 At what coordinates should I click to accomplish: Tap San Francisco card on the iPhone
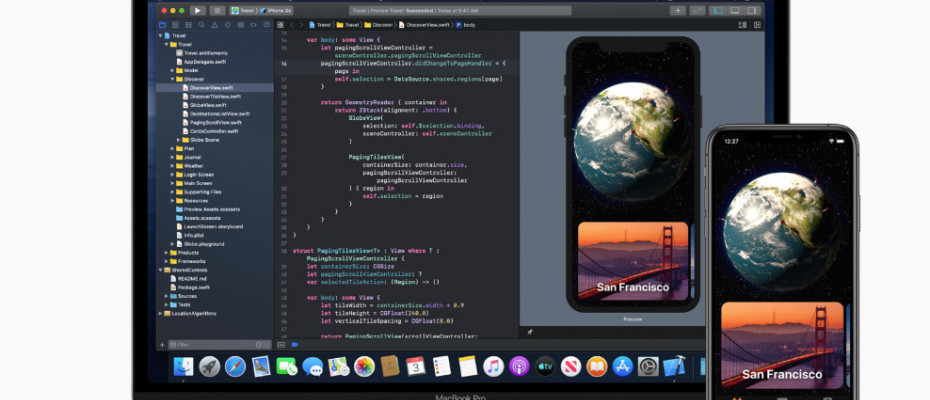pyautogui.click(x=782, y=345)
